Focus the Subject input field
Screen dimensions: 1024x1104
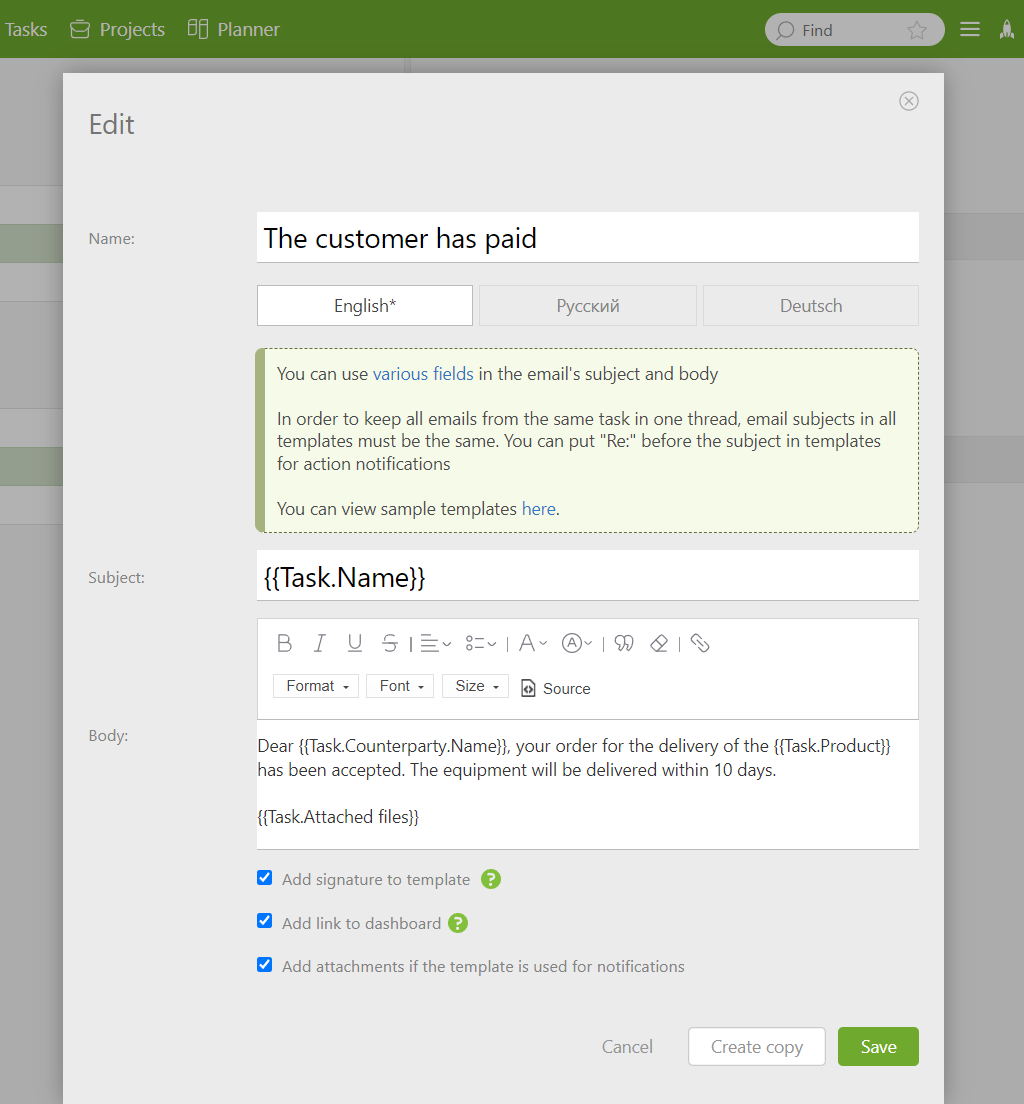pos(587,577)
